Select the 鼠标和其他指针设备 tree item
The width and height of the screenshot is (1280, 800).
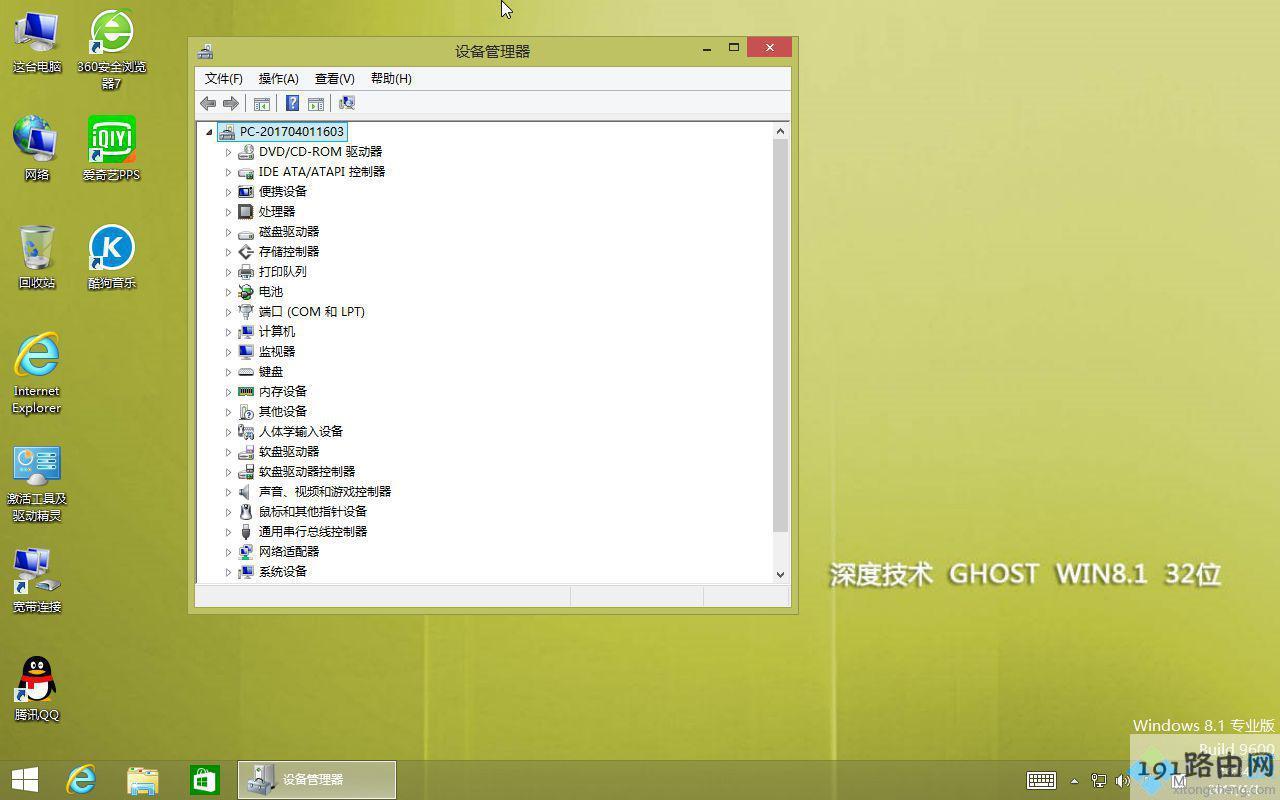point(313,511)
